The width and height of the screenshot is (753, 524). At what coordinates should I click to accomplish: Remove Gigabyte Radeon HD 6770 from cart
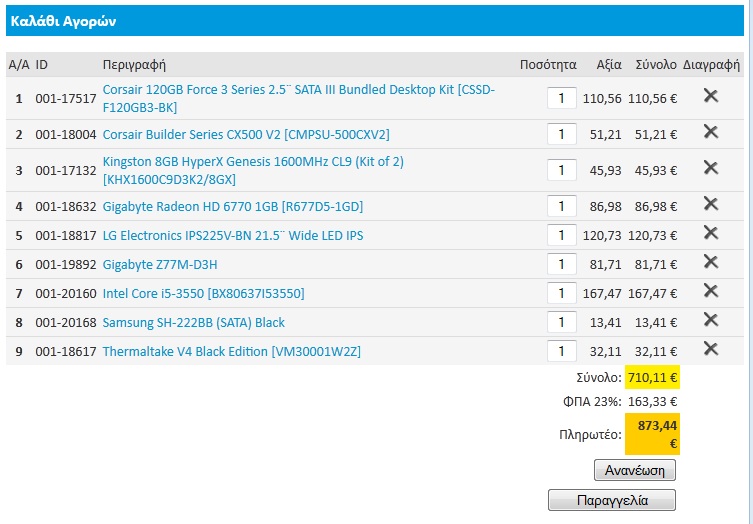711,204
